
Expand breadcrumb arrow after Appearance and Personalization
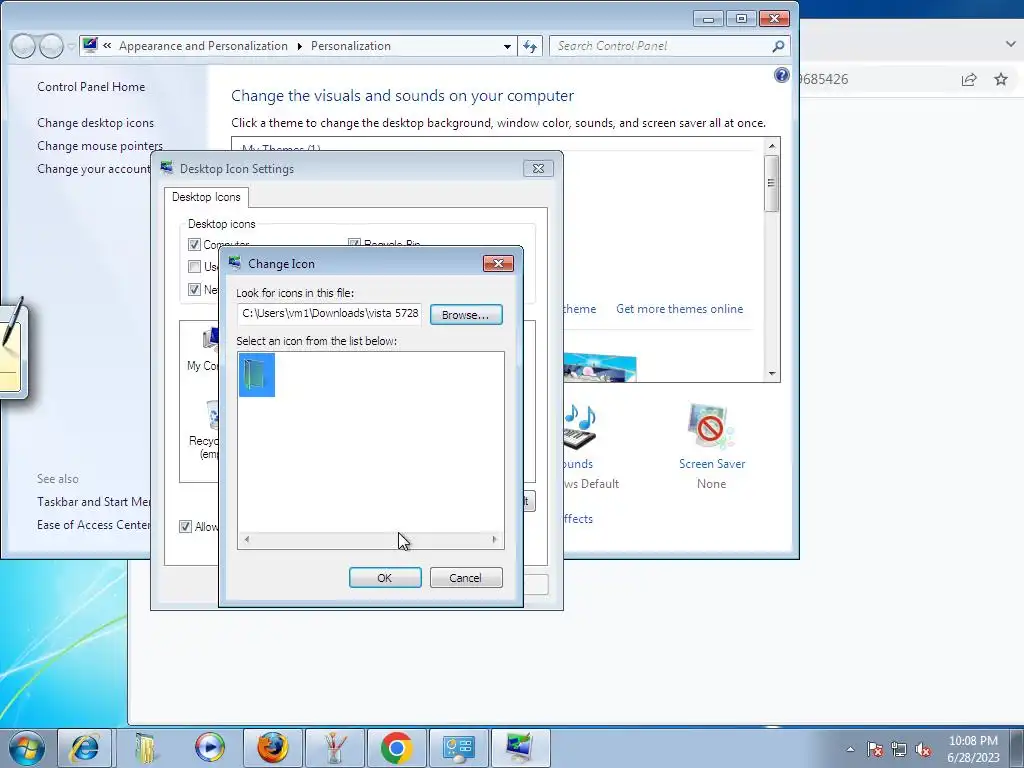[x=300, y=46]
